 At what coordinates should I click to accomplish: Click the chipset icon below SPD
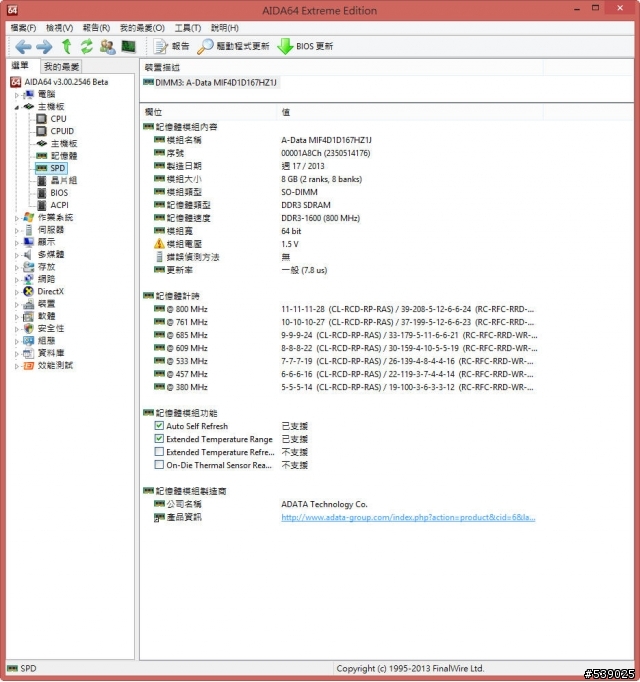click(42, 181)
